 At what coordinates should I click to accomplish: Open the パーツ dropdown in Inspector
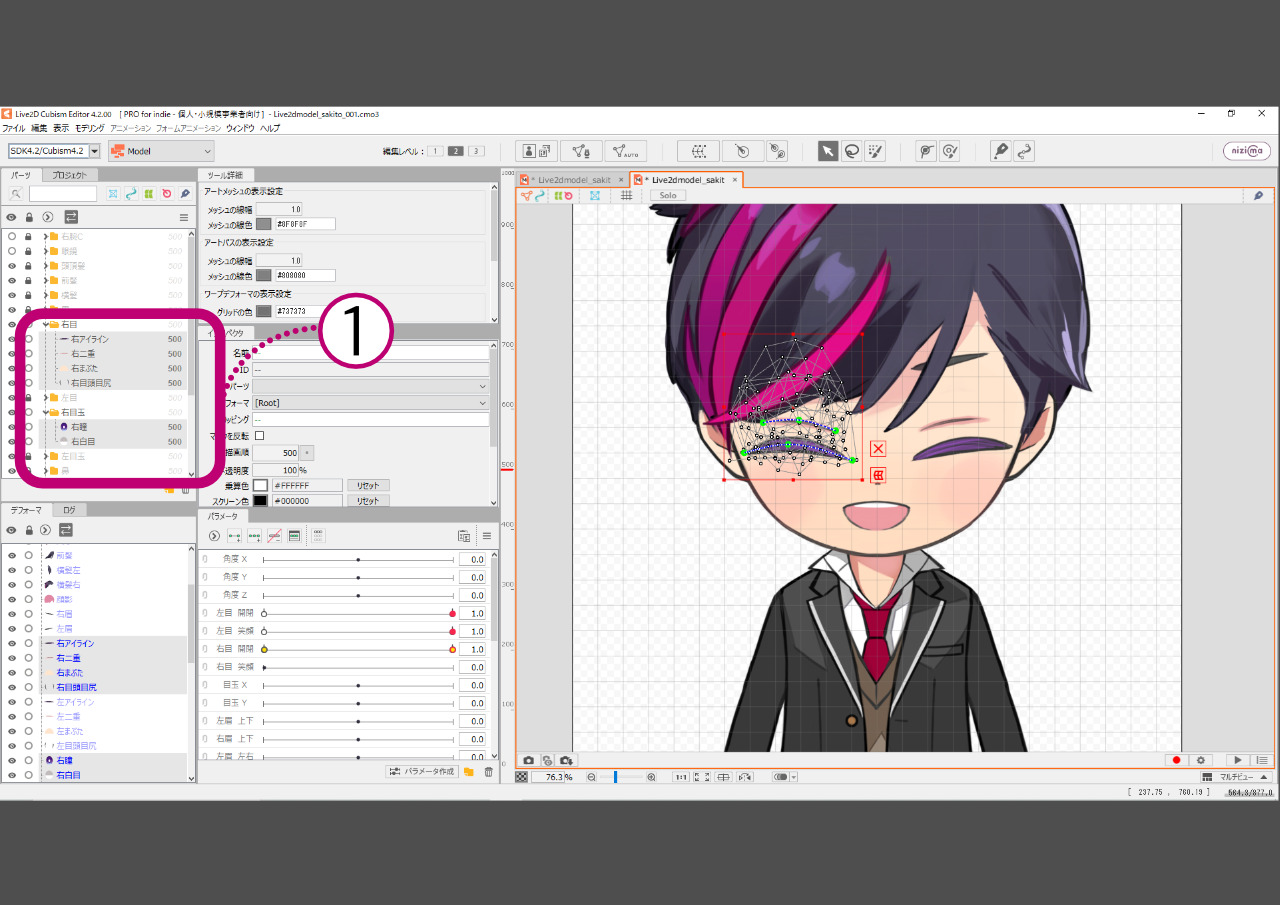click(x=371, y=386)
